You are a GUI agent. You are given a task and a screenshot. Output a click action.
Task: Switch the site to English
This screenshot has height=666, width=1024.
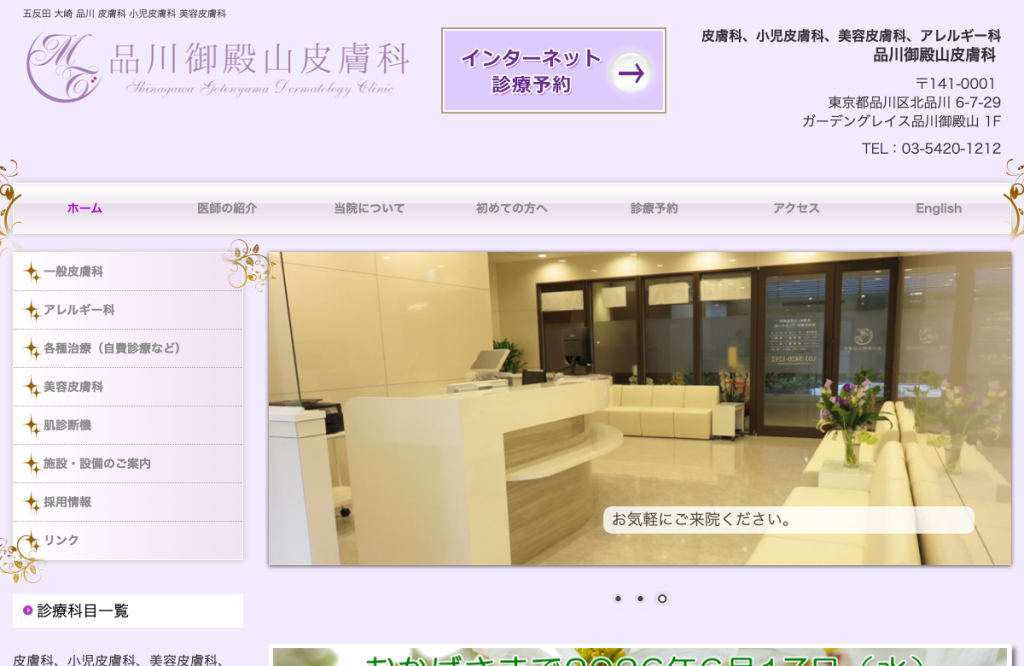[x=938, y=208]
